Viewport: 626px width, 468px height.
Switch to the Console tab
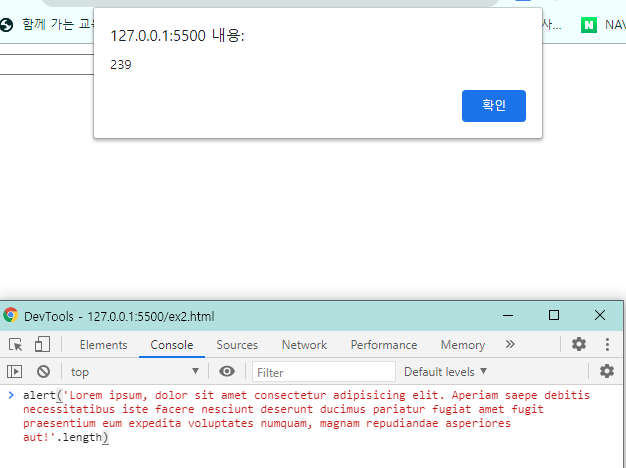click(x=172, y=345)
